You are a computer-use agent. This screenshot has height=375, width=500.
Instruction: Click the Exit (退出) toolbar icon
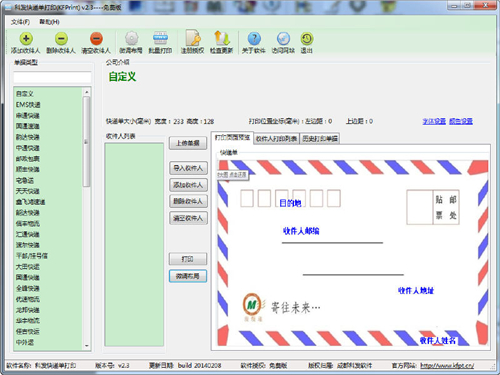click(307, 39)
